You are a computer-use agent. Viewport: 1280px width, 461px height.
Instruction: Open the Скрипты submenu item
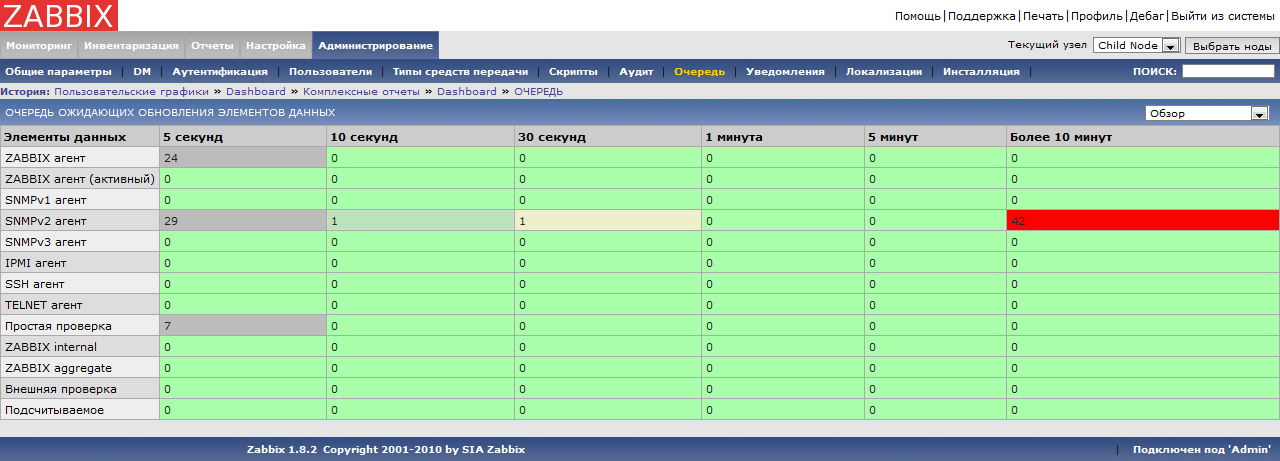point(573,72)
